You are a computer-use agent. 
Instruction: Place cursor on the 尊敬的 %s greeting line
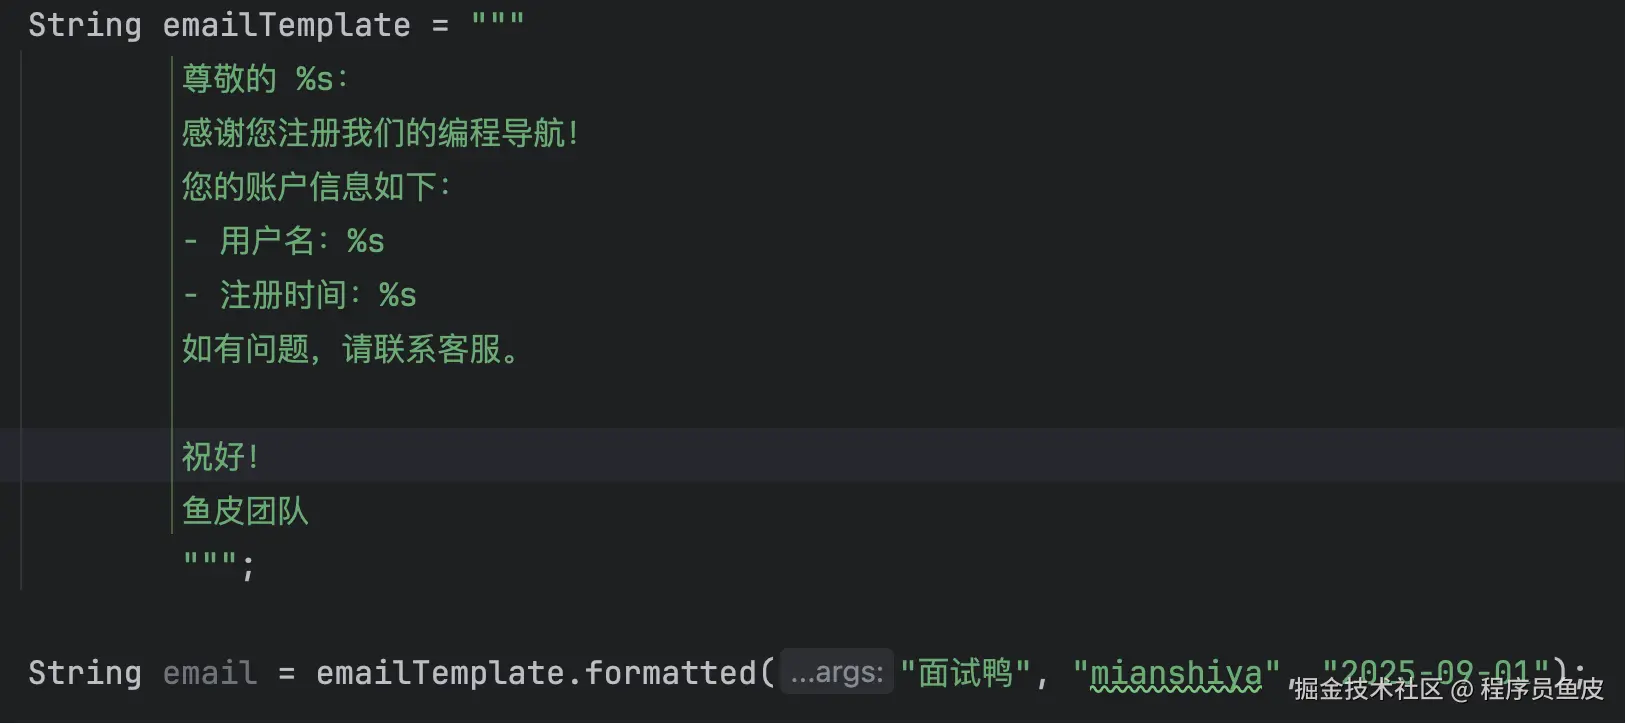coord(265,79)
